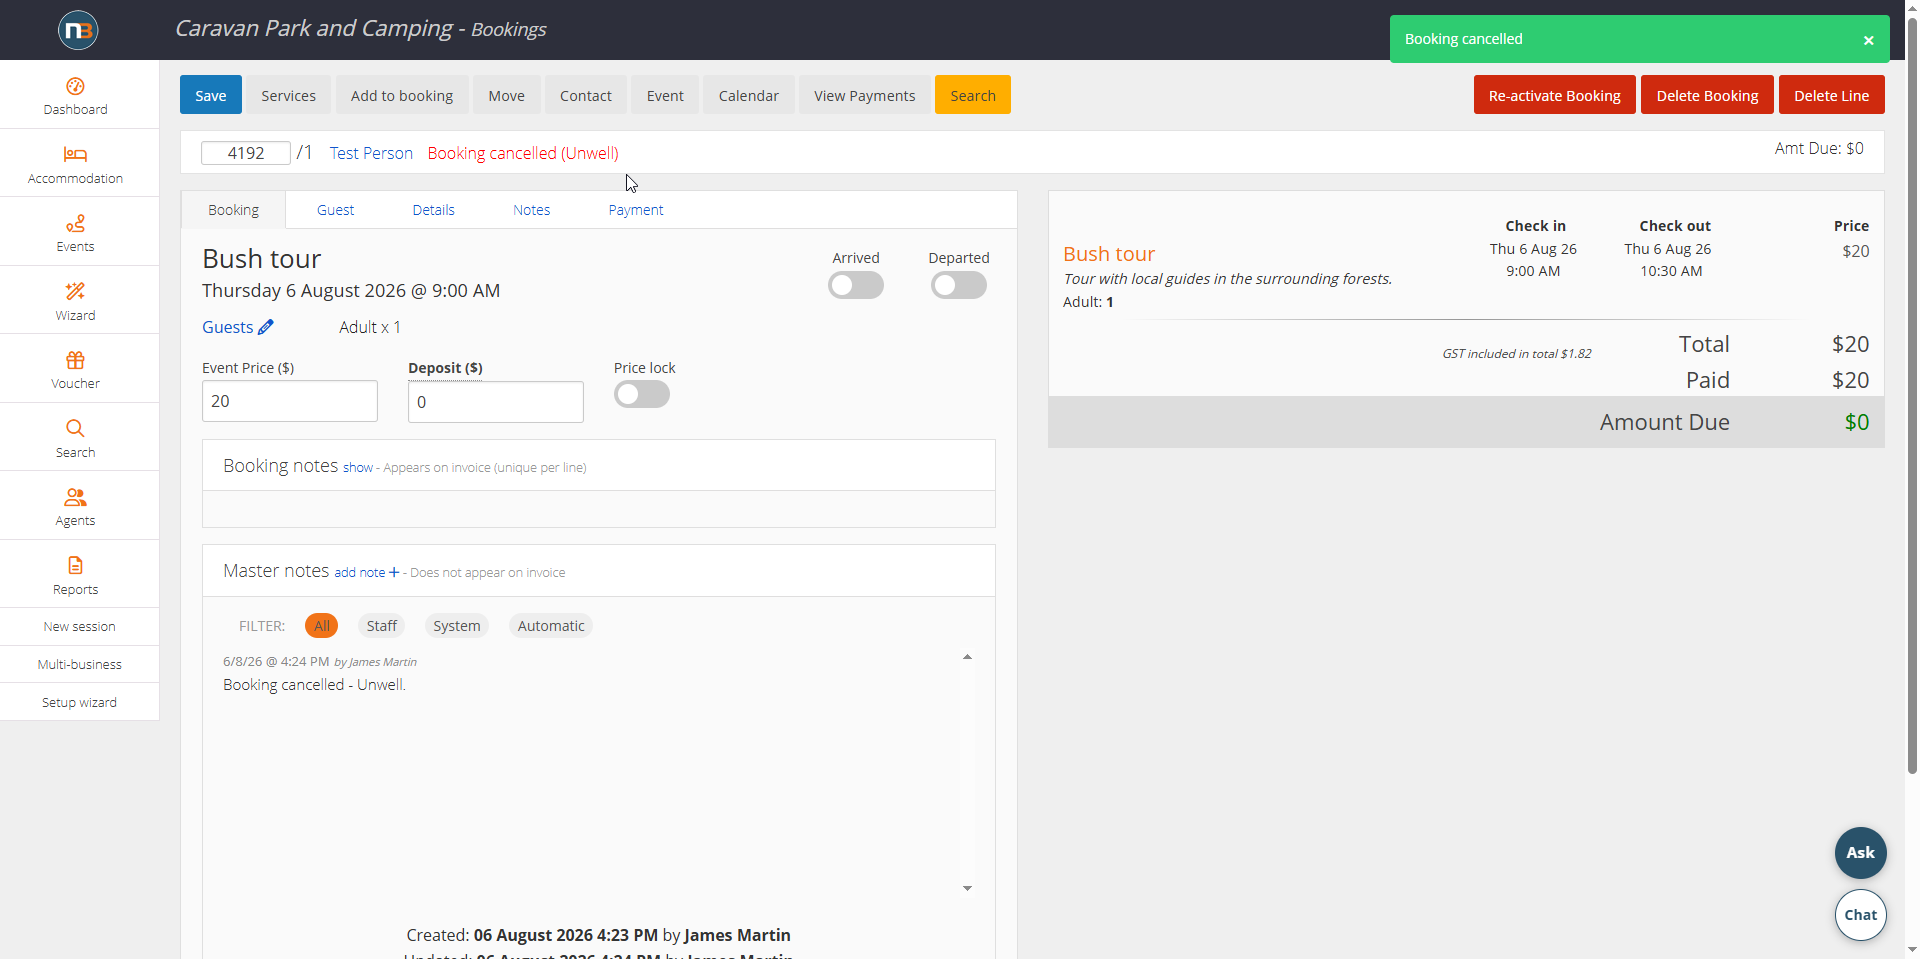Filter notes by All

(322, 626)
